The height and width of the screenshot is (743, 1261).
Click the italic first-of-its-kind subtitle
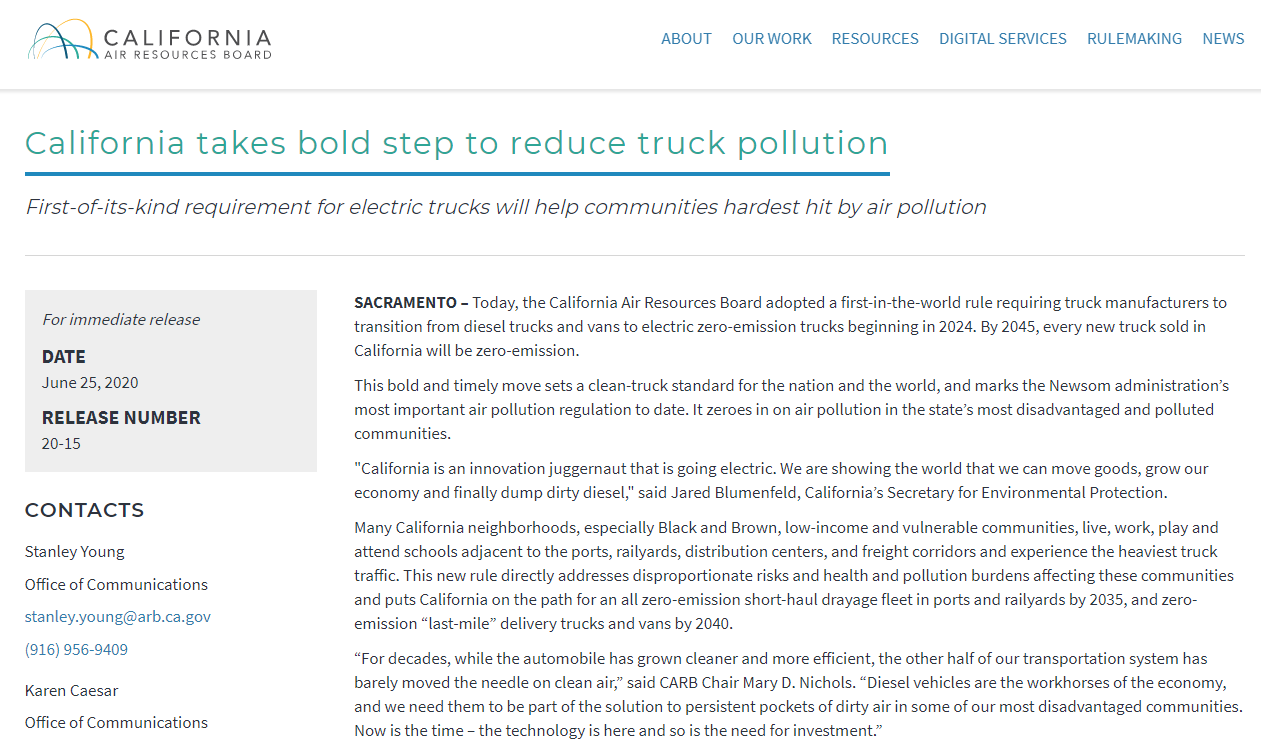pos(505,207)
